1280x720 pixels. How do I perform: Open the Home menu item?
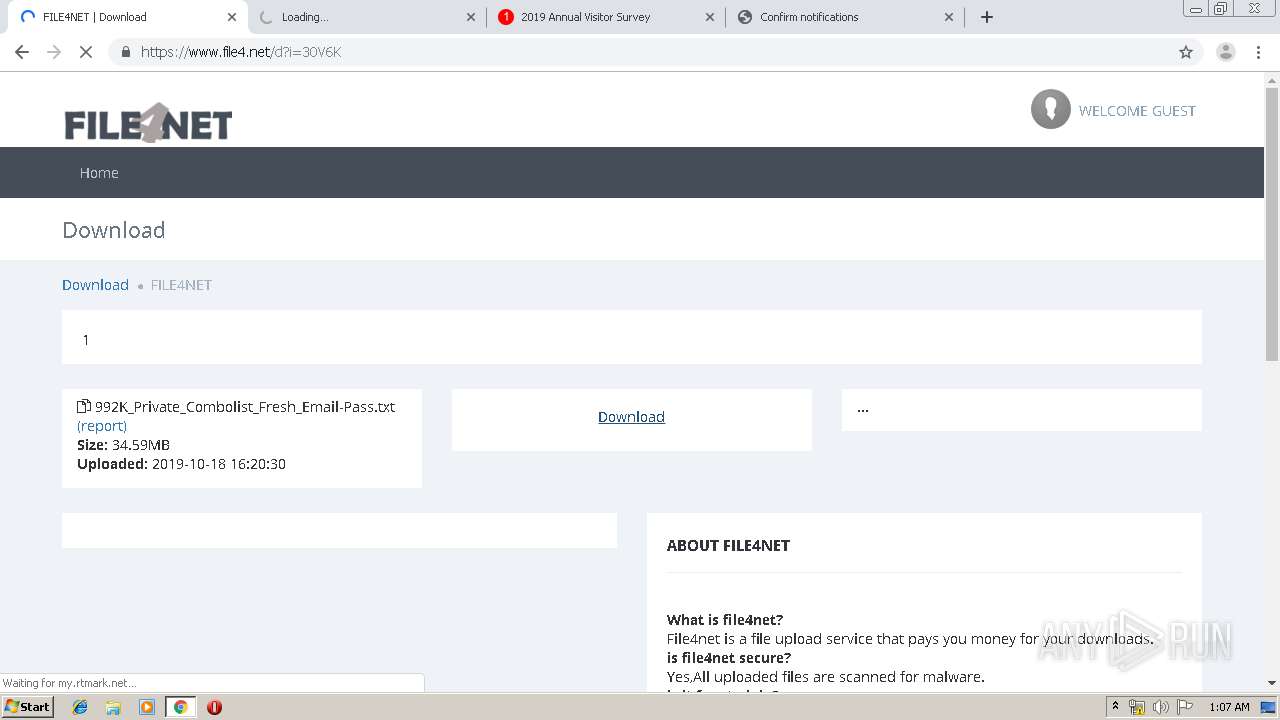point(99,173)
